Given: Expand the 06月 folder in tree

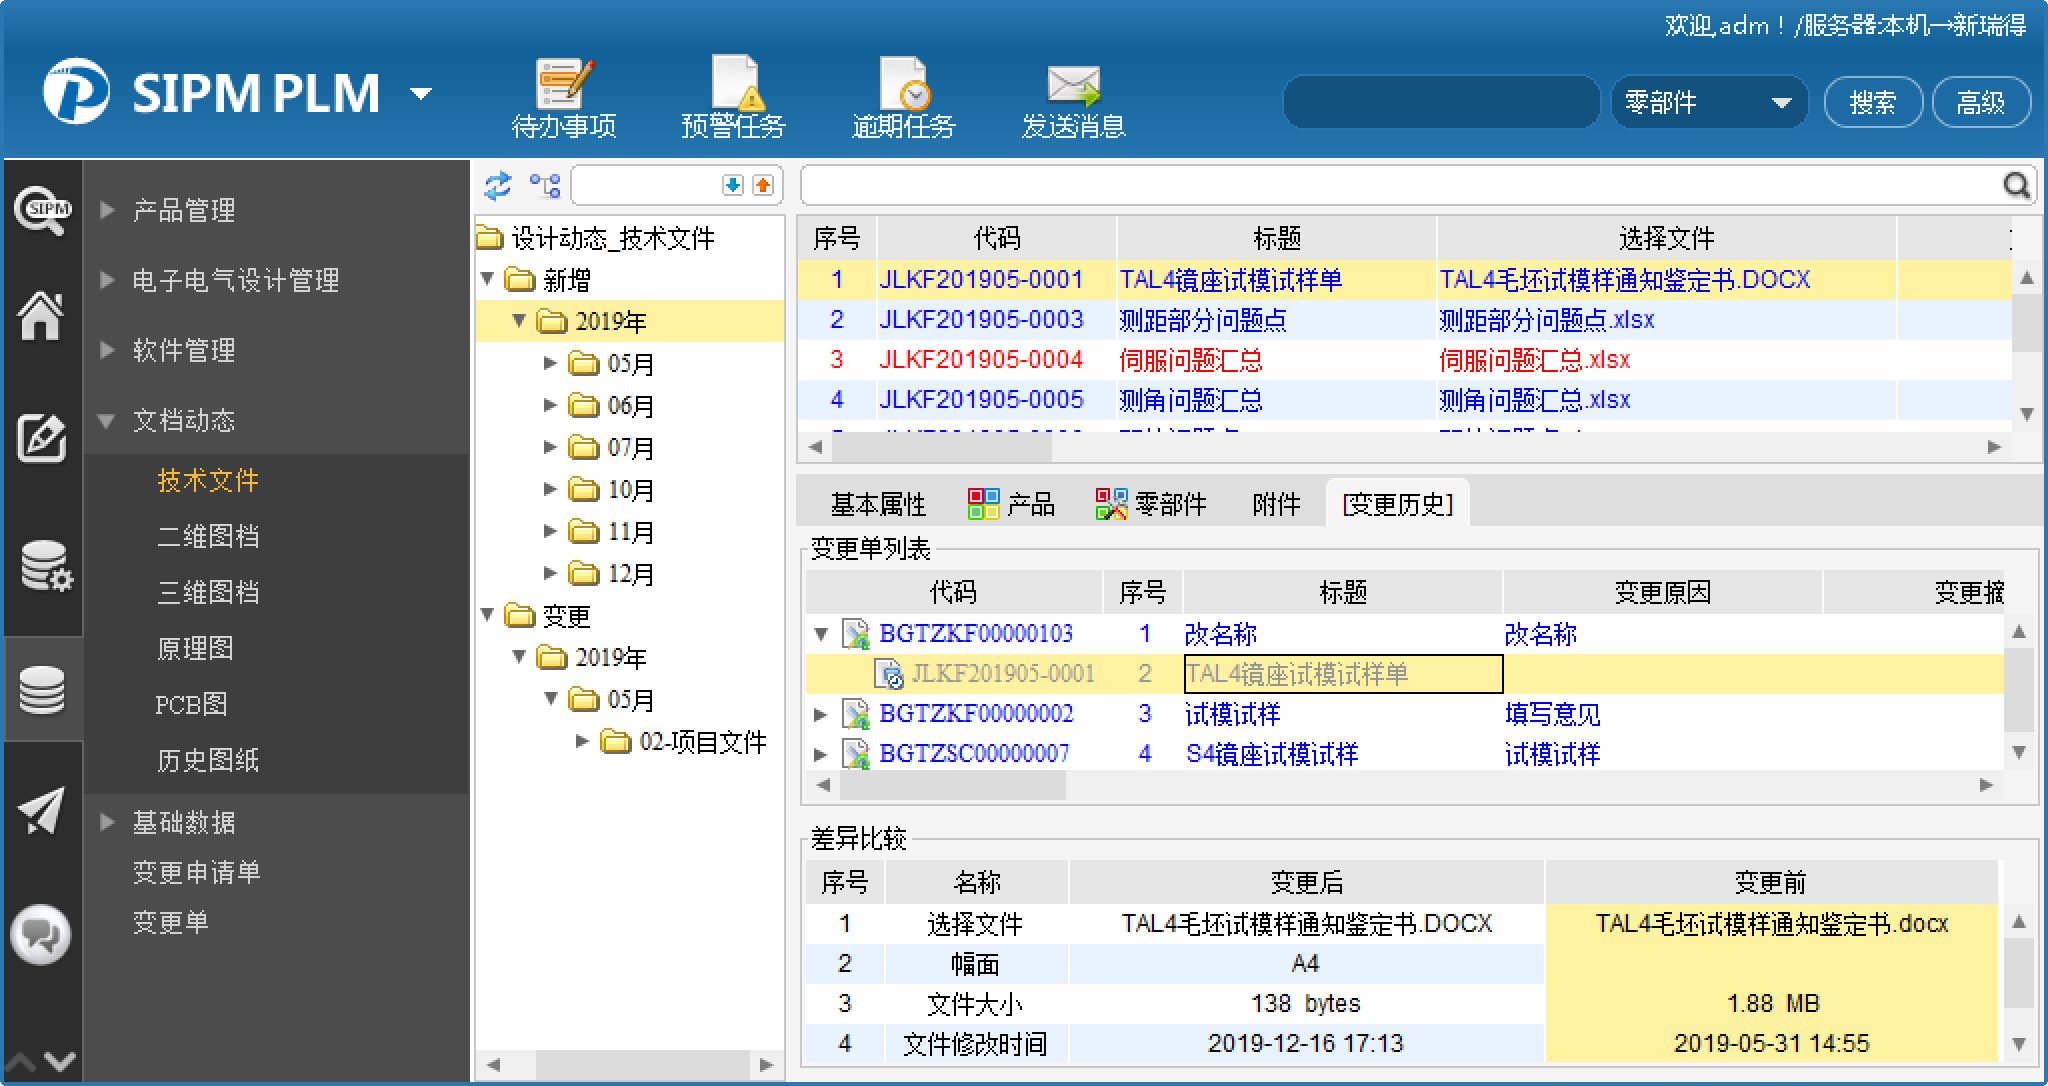Looking at the screenshot, I should pos(550,405).
